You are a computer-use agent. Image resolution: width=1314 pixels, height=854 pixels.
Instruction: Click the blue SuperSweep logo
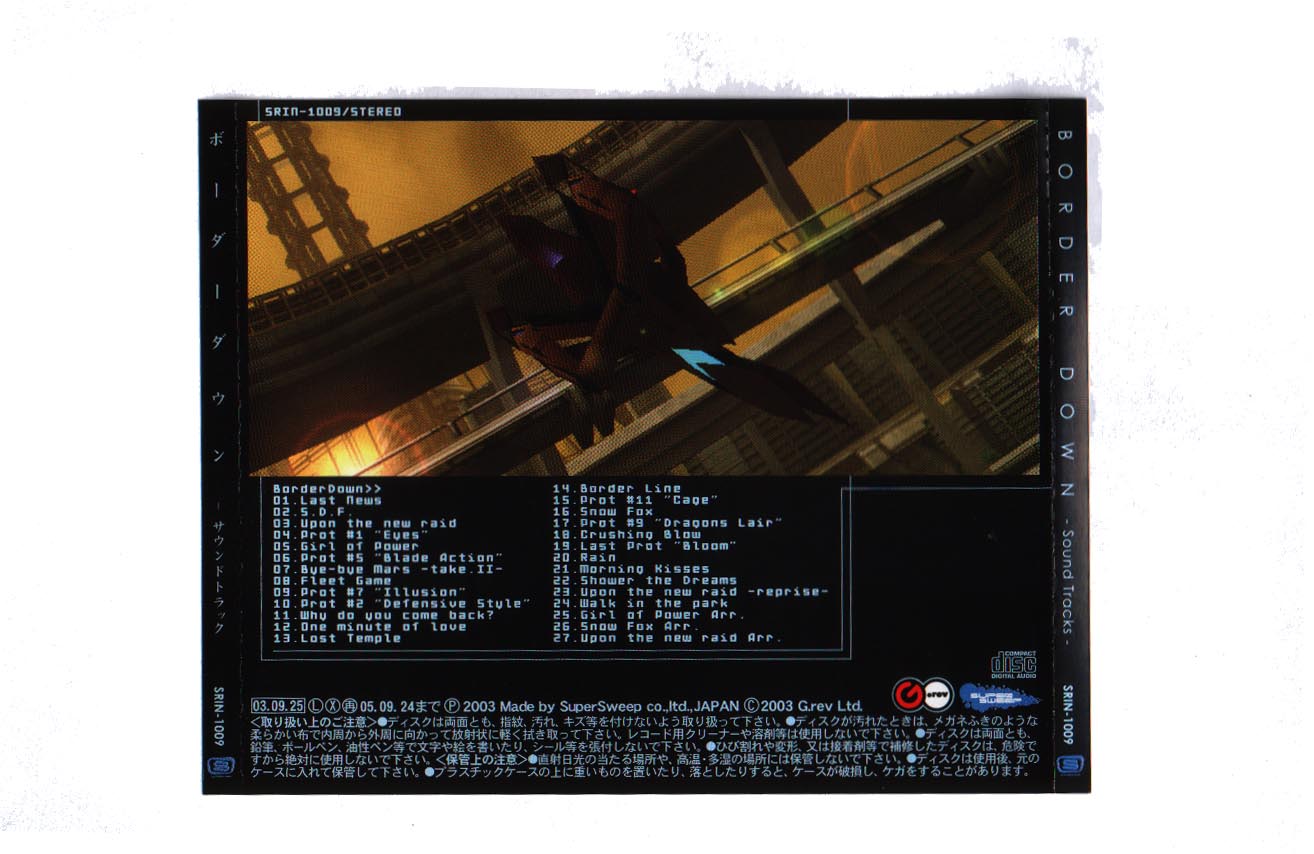(x=999, y=694)
